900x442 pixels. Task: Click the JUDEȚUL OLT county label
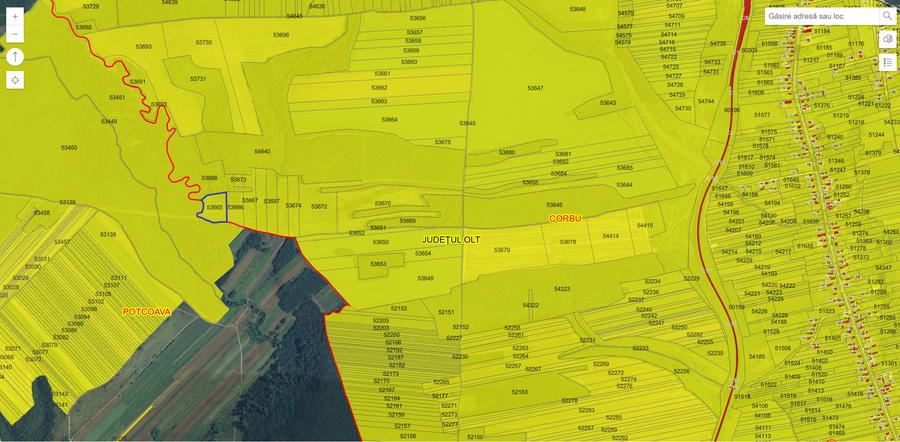451,240
